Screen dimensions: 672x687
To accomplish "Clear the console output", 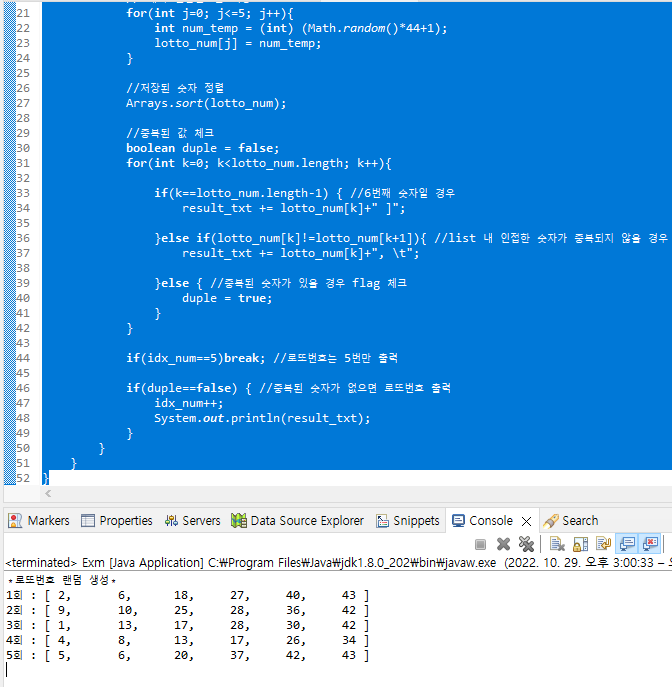I will point(557,544).
